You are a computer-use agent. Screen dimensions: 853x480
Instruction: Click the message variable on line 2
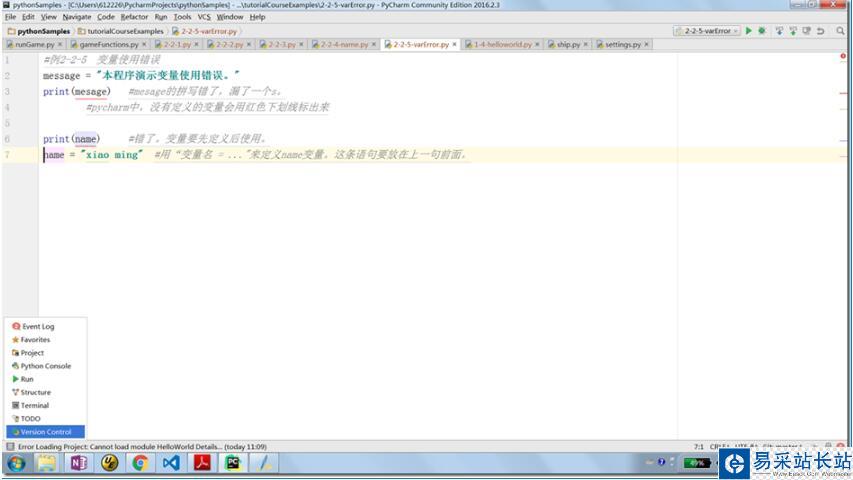pos(61,76)
